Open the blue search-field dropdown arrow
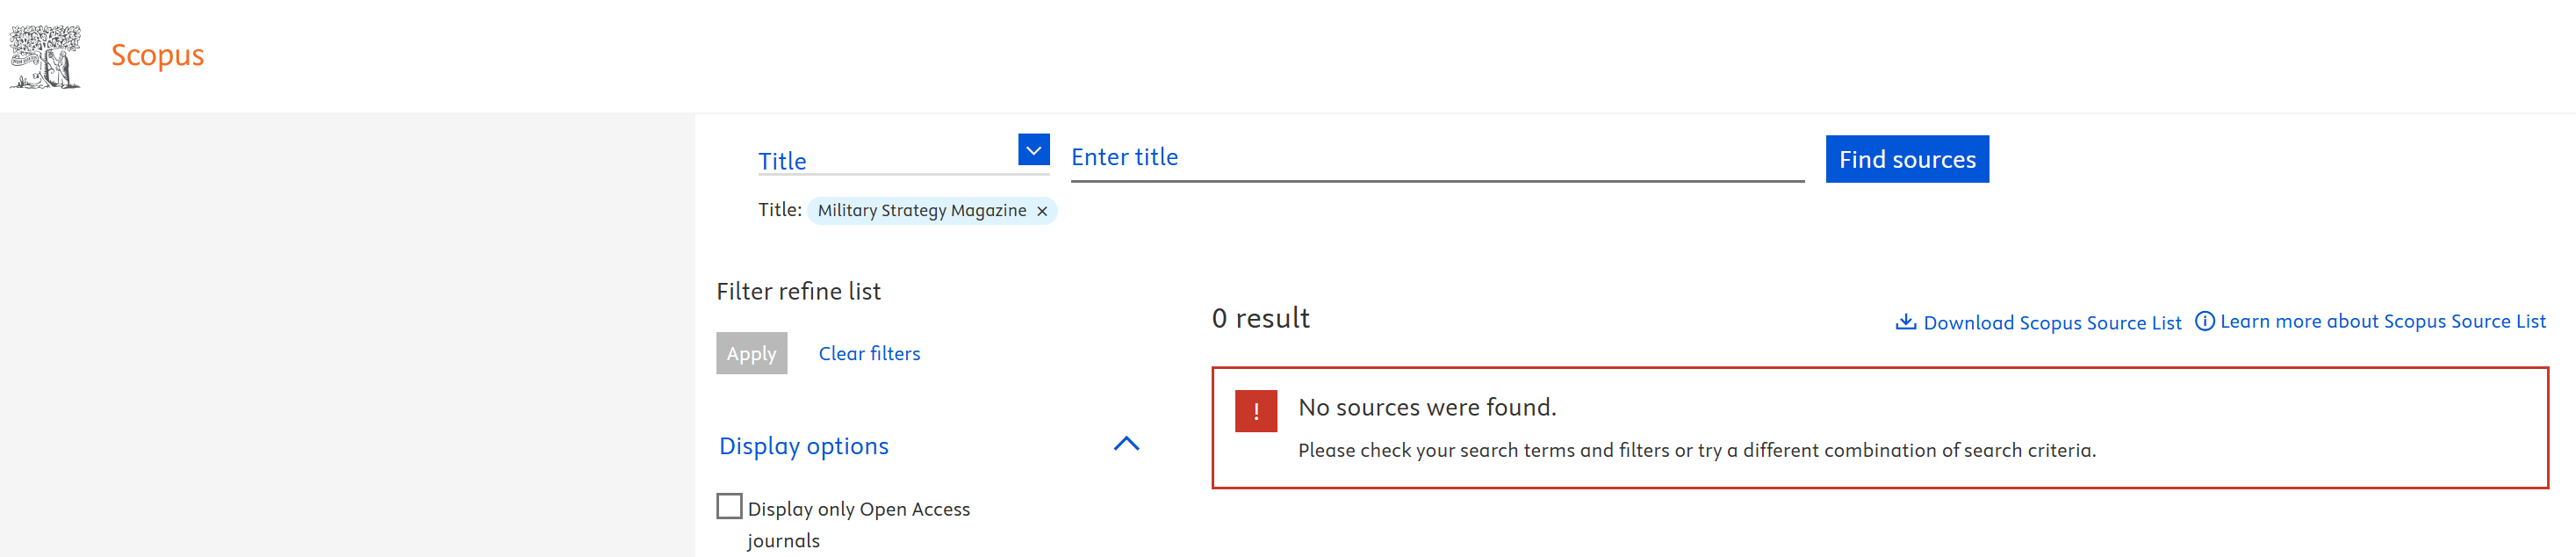Image resolution: width=2576 pixels, height=557 pixels. pyautogui.click(x=1033, y=150)
